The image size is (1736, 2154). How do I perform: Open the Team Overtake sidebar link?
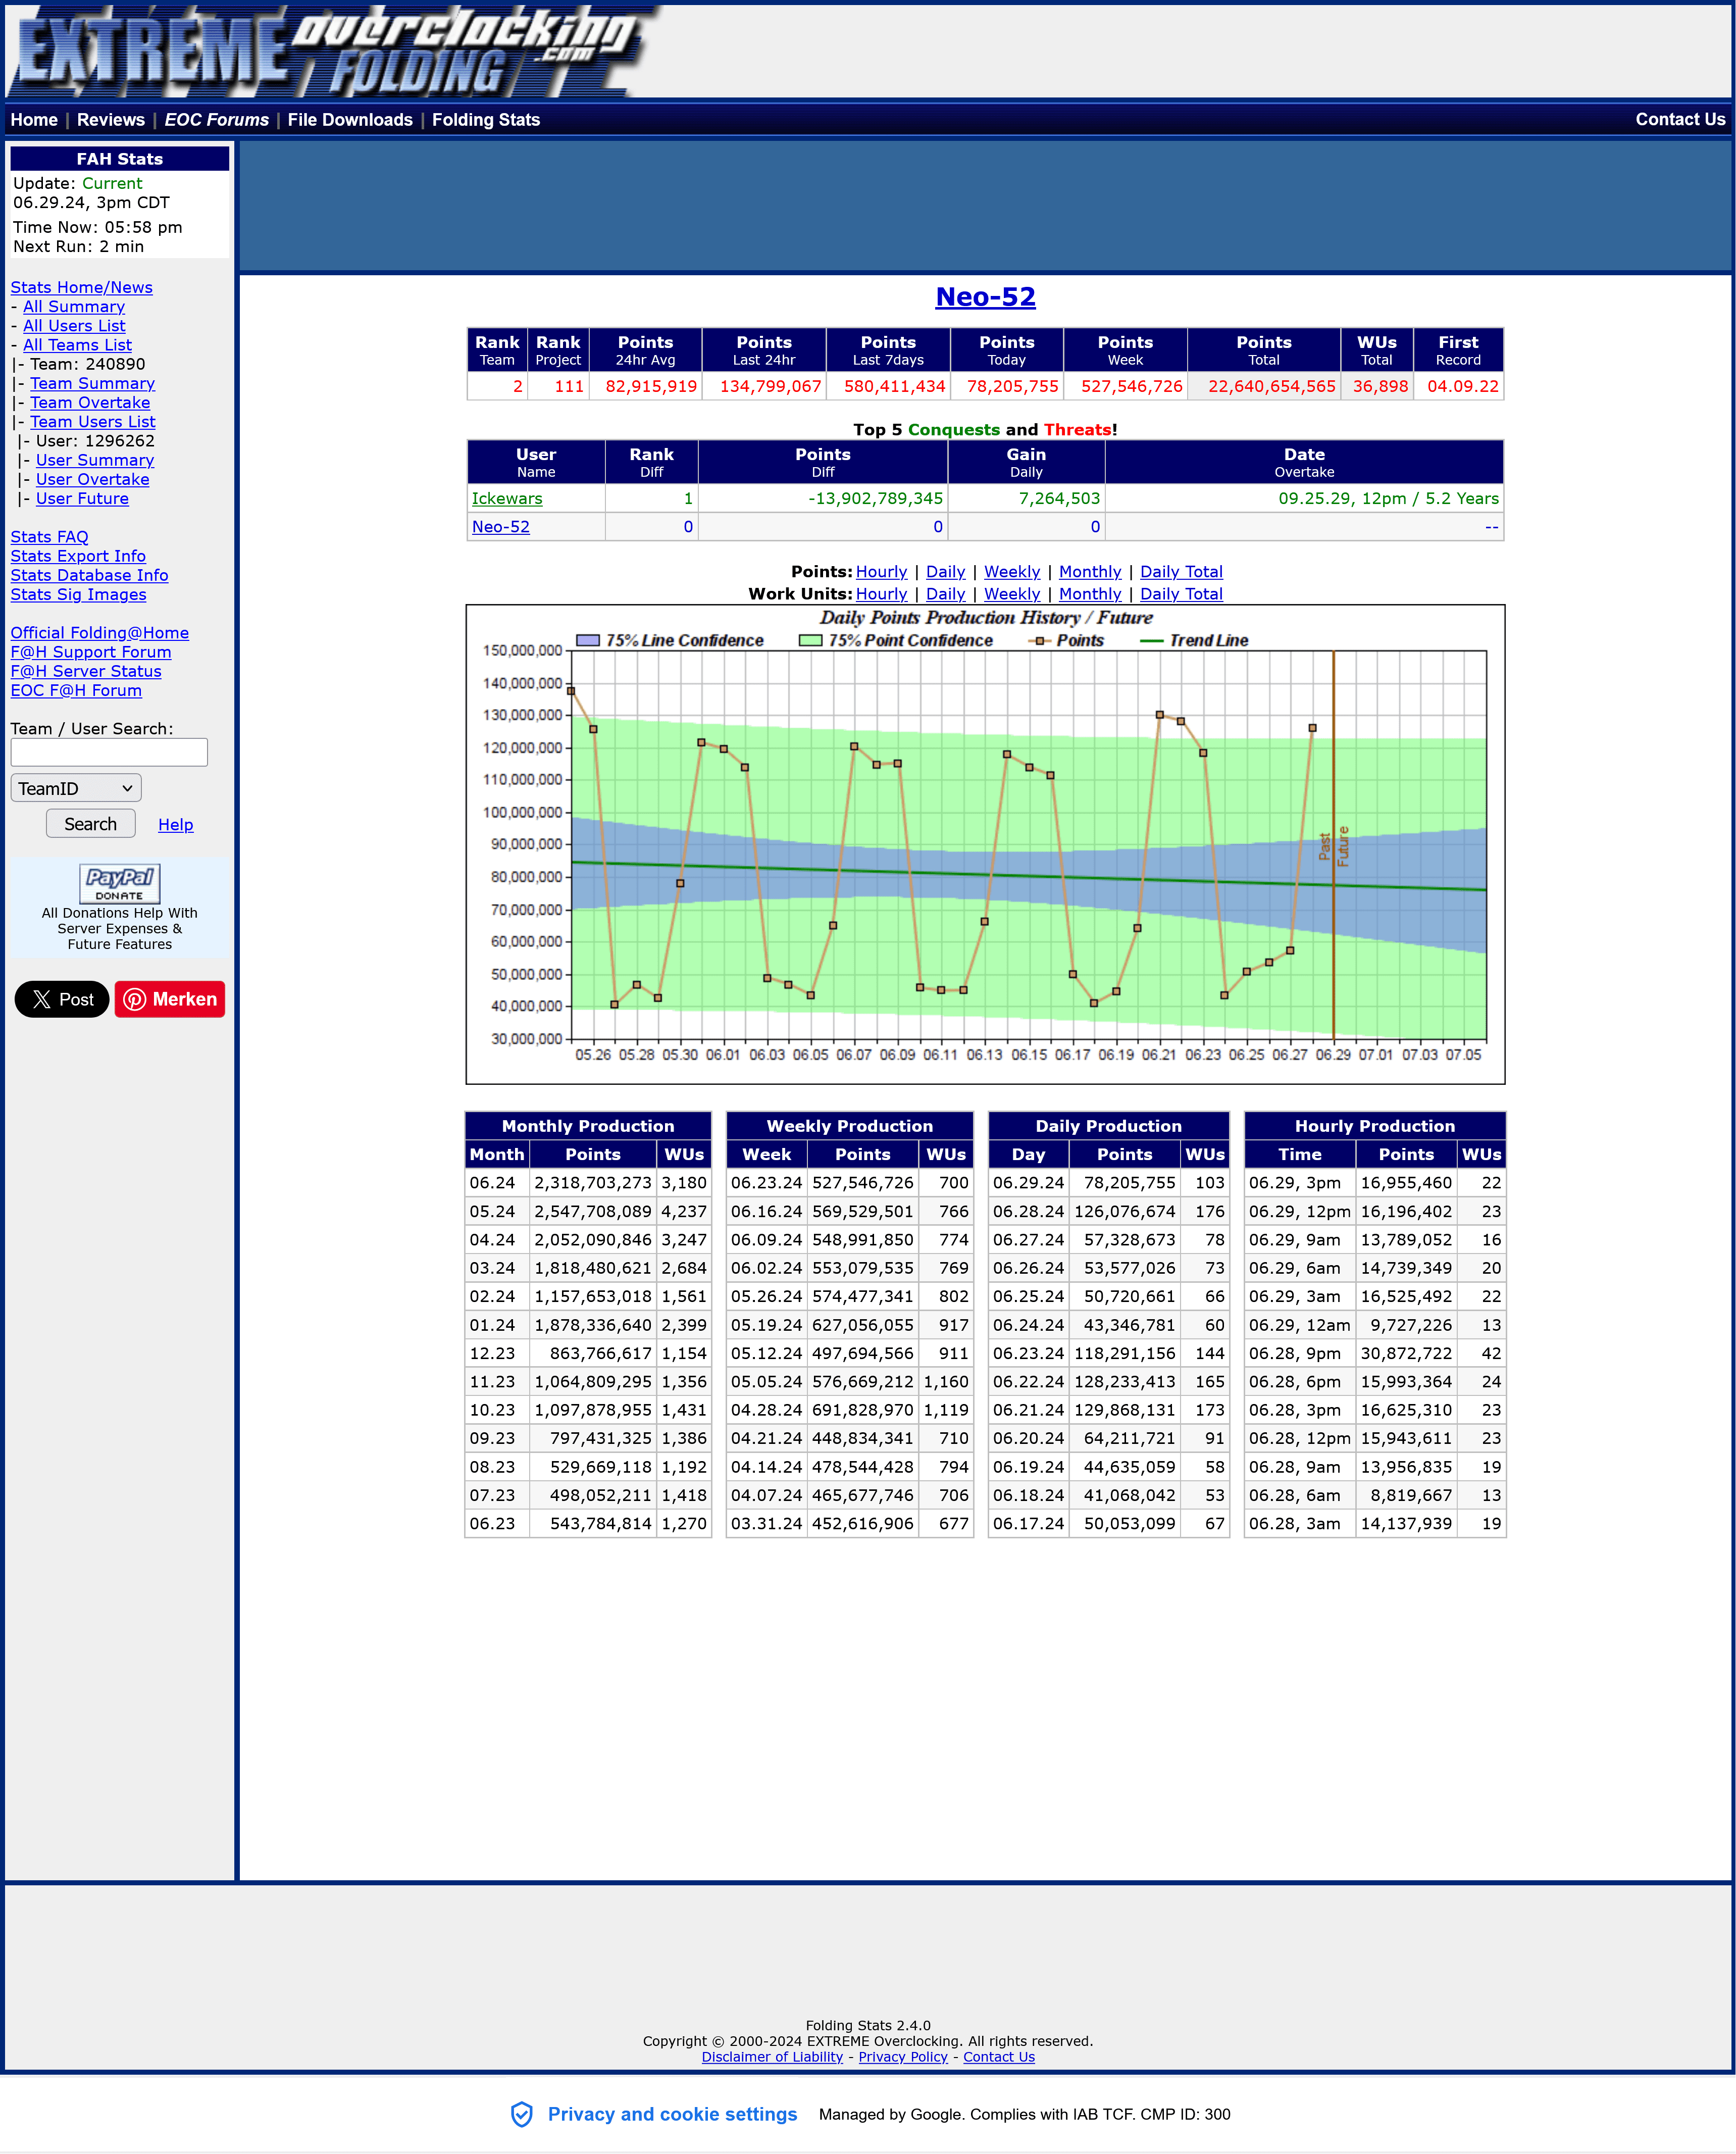90,402
